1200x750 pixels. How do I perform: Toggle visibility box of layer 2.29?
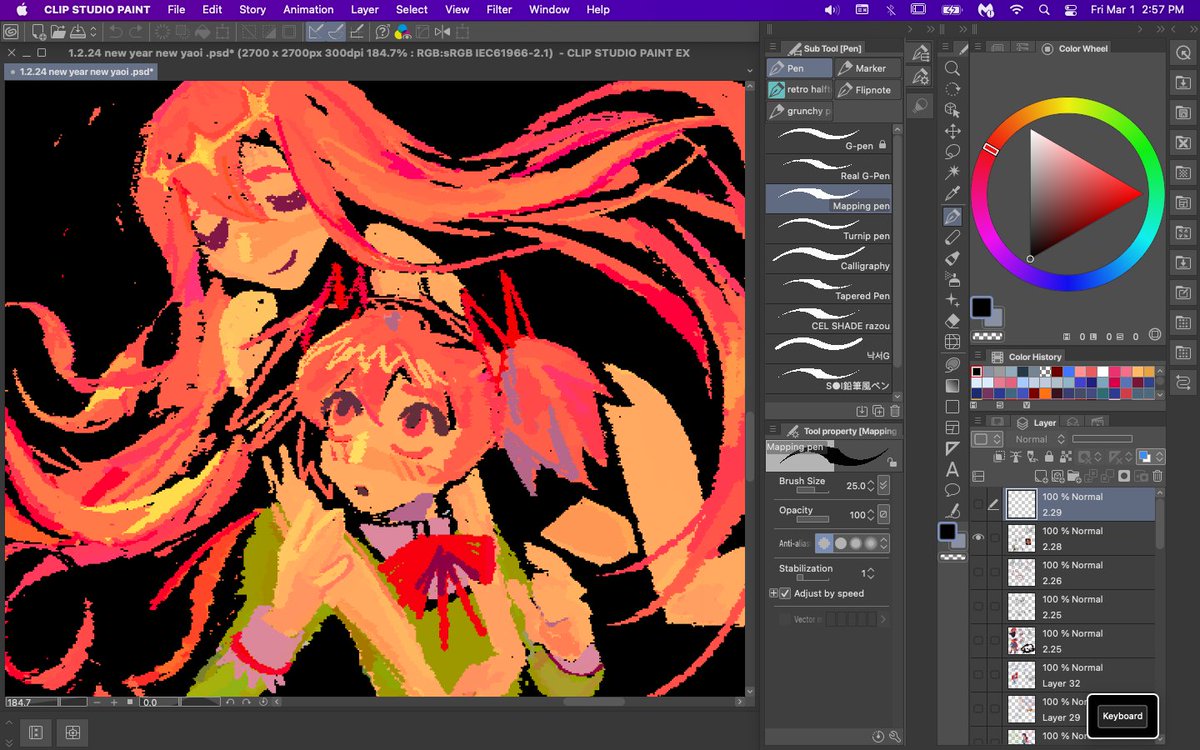pos(978,504)
